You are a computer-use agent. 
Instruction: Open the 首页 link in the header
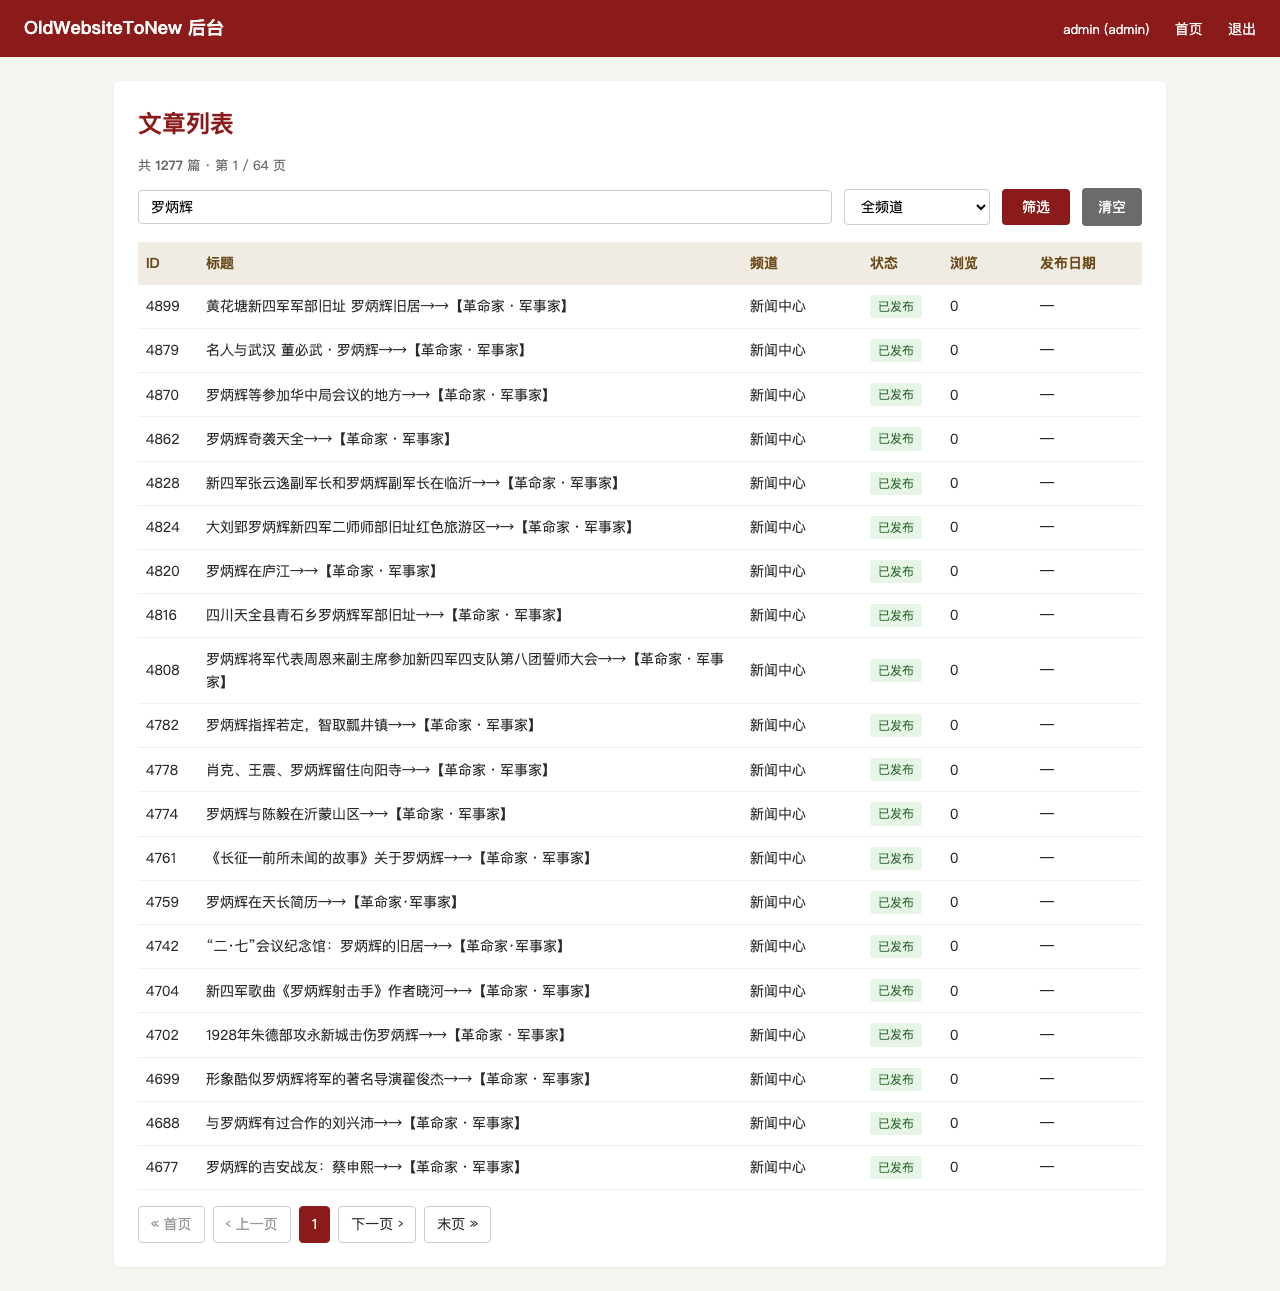1189,29
